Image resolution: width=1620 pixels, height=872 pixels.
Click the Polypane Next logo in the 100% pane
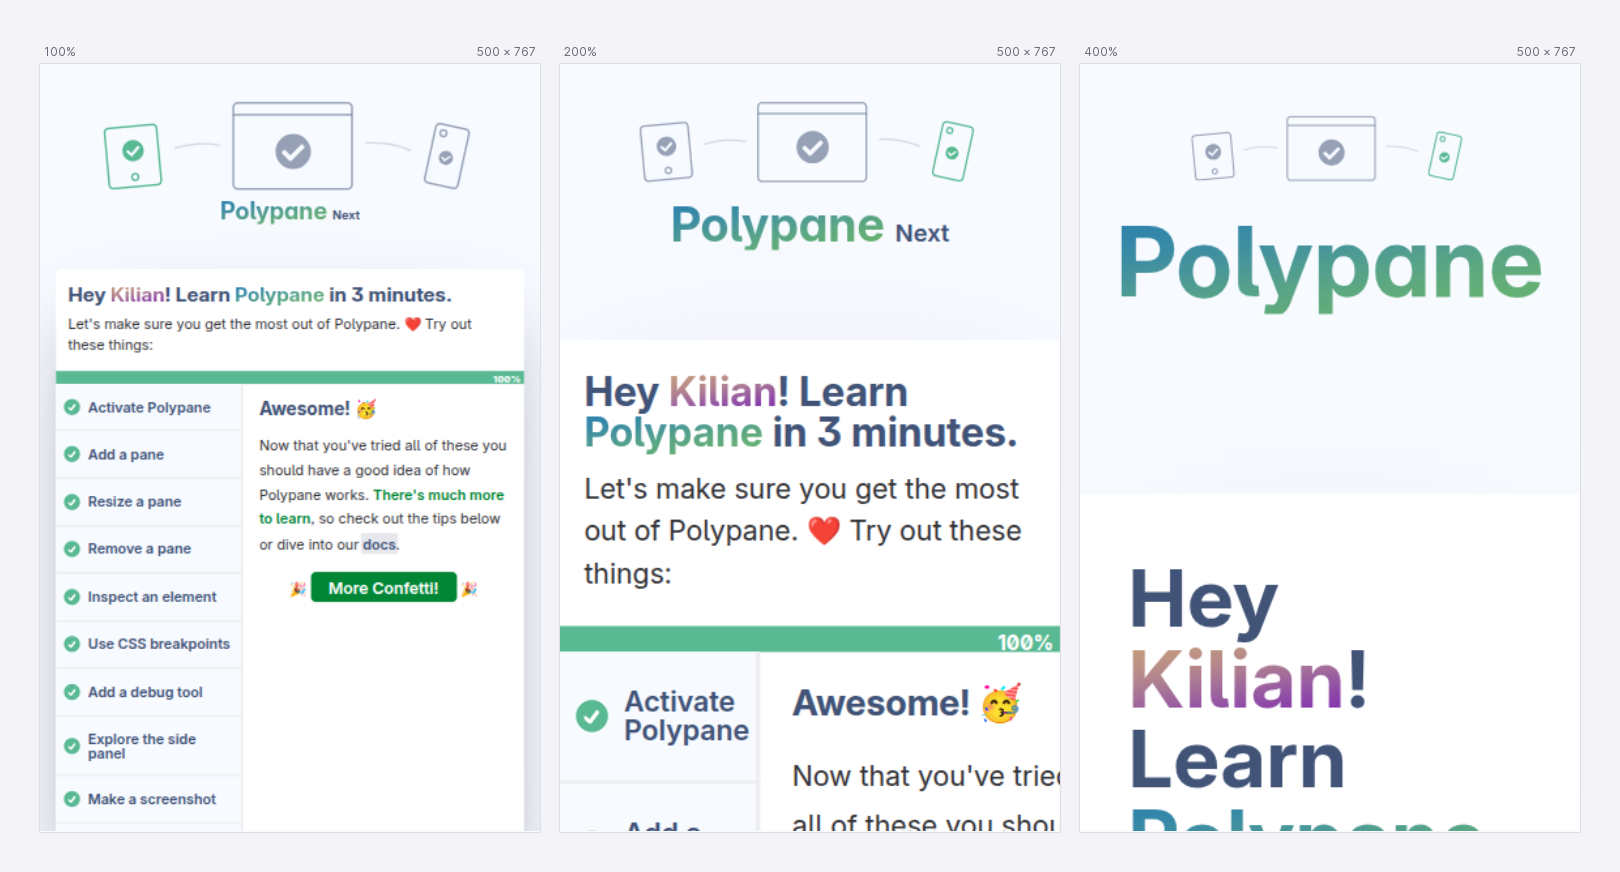pyautogui.click(x=290, y=211)
